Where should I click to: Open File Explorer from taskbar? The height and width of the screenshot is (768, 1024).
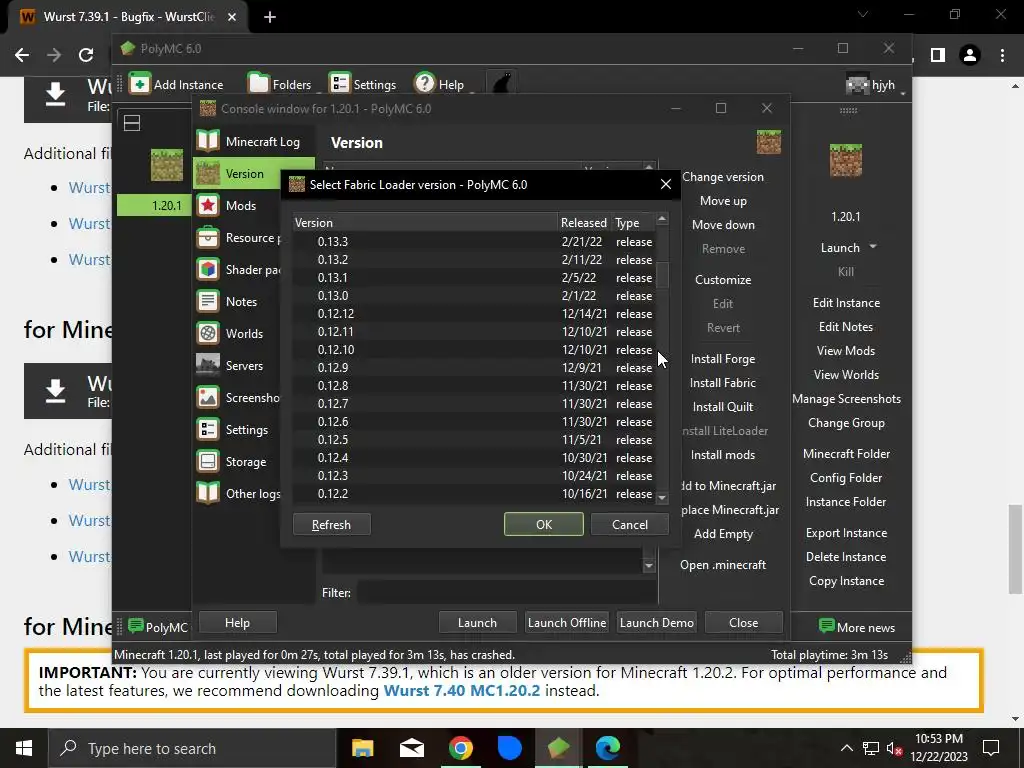pyautogui.click(x=362, y=748)
